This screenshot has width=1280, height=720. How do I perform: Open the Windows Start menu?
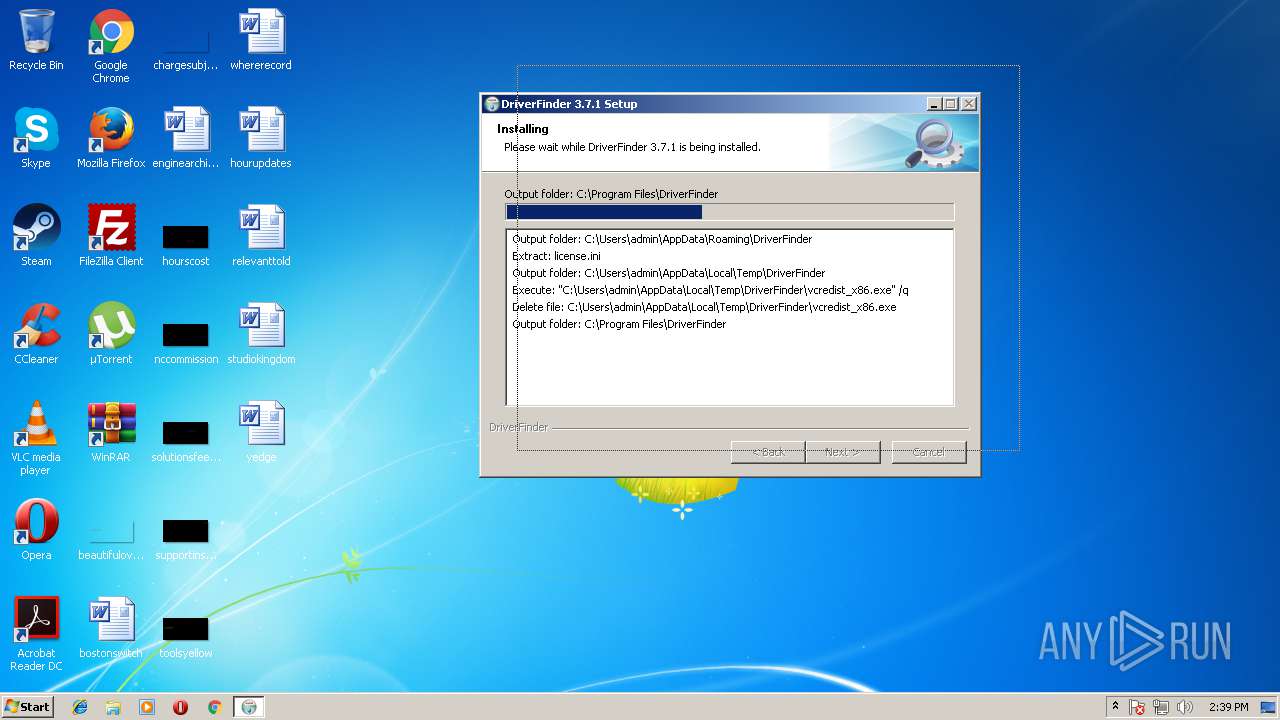(27, 707)
